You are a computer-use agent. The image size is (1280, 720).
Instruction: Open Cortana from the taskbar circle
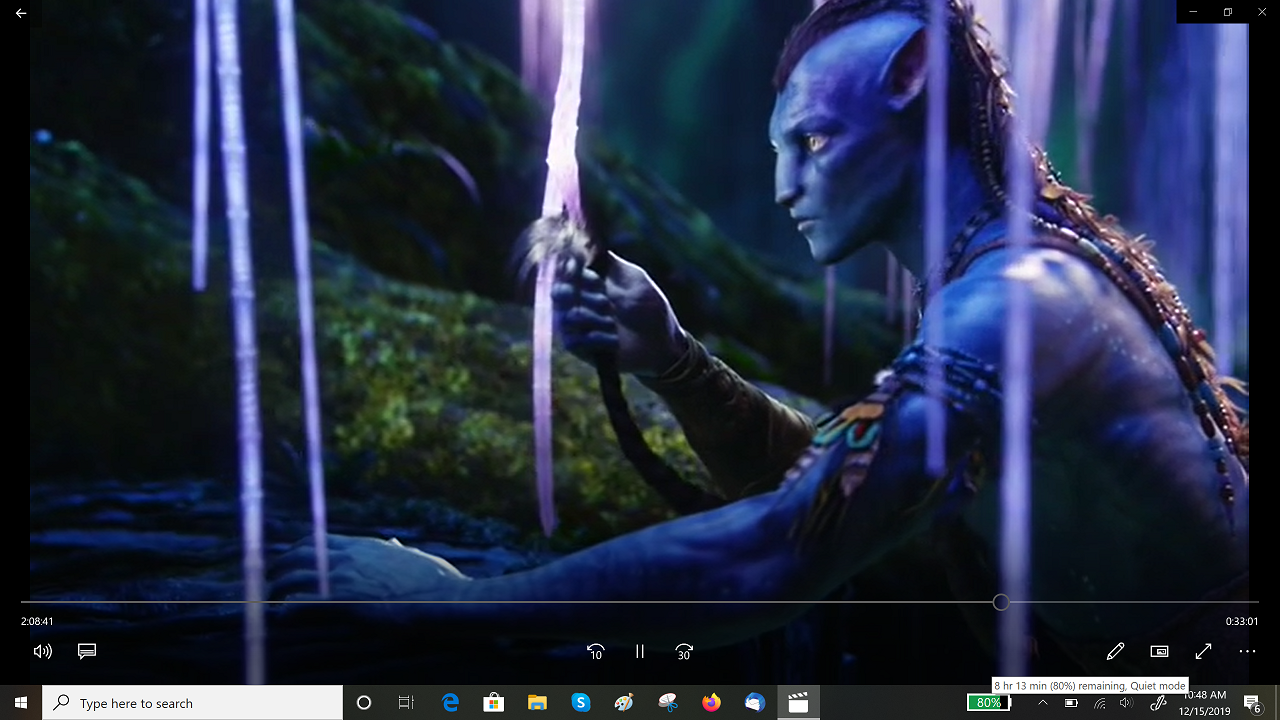point(364,703)
